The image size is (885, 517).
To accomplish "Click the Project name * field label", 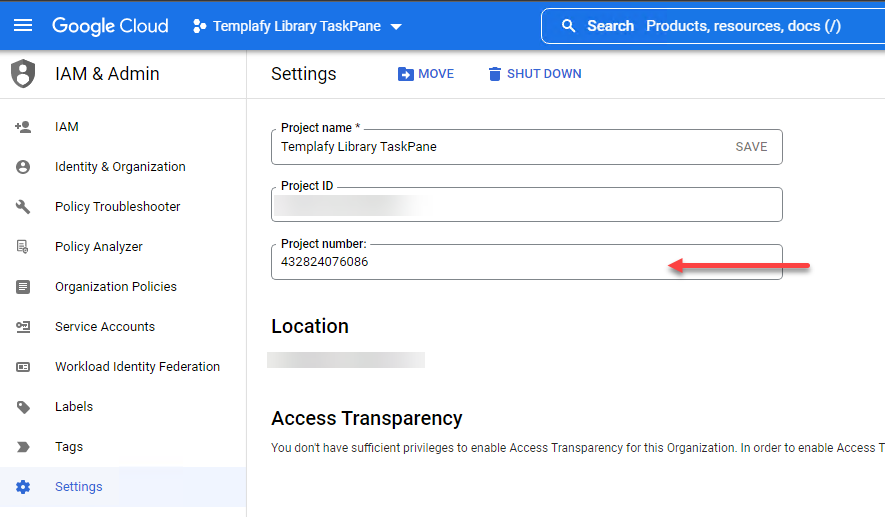I will coord(321,128).
